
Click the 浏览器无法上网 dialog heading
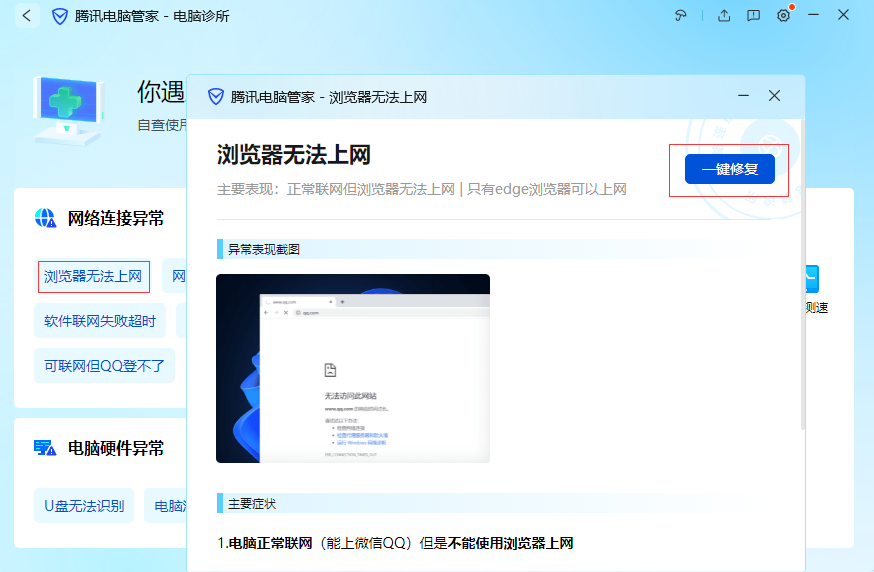[x=294, y=155]
